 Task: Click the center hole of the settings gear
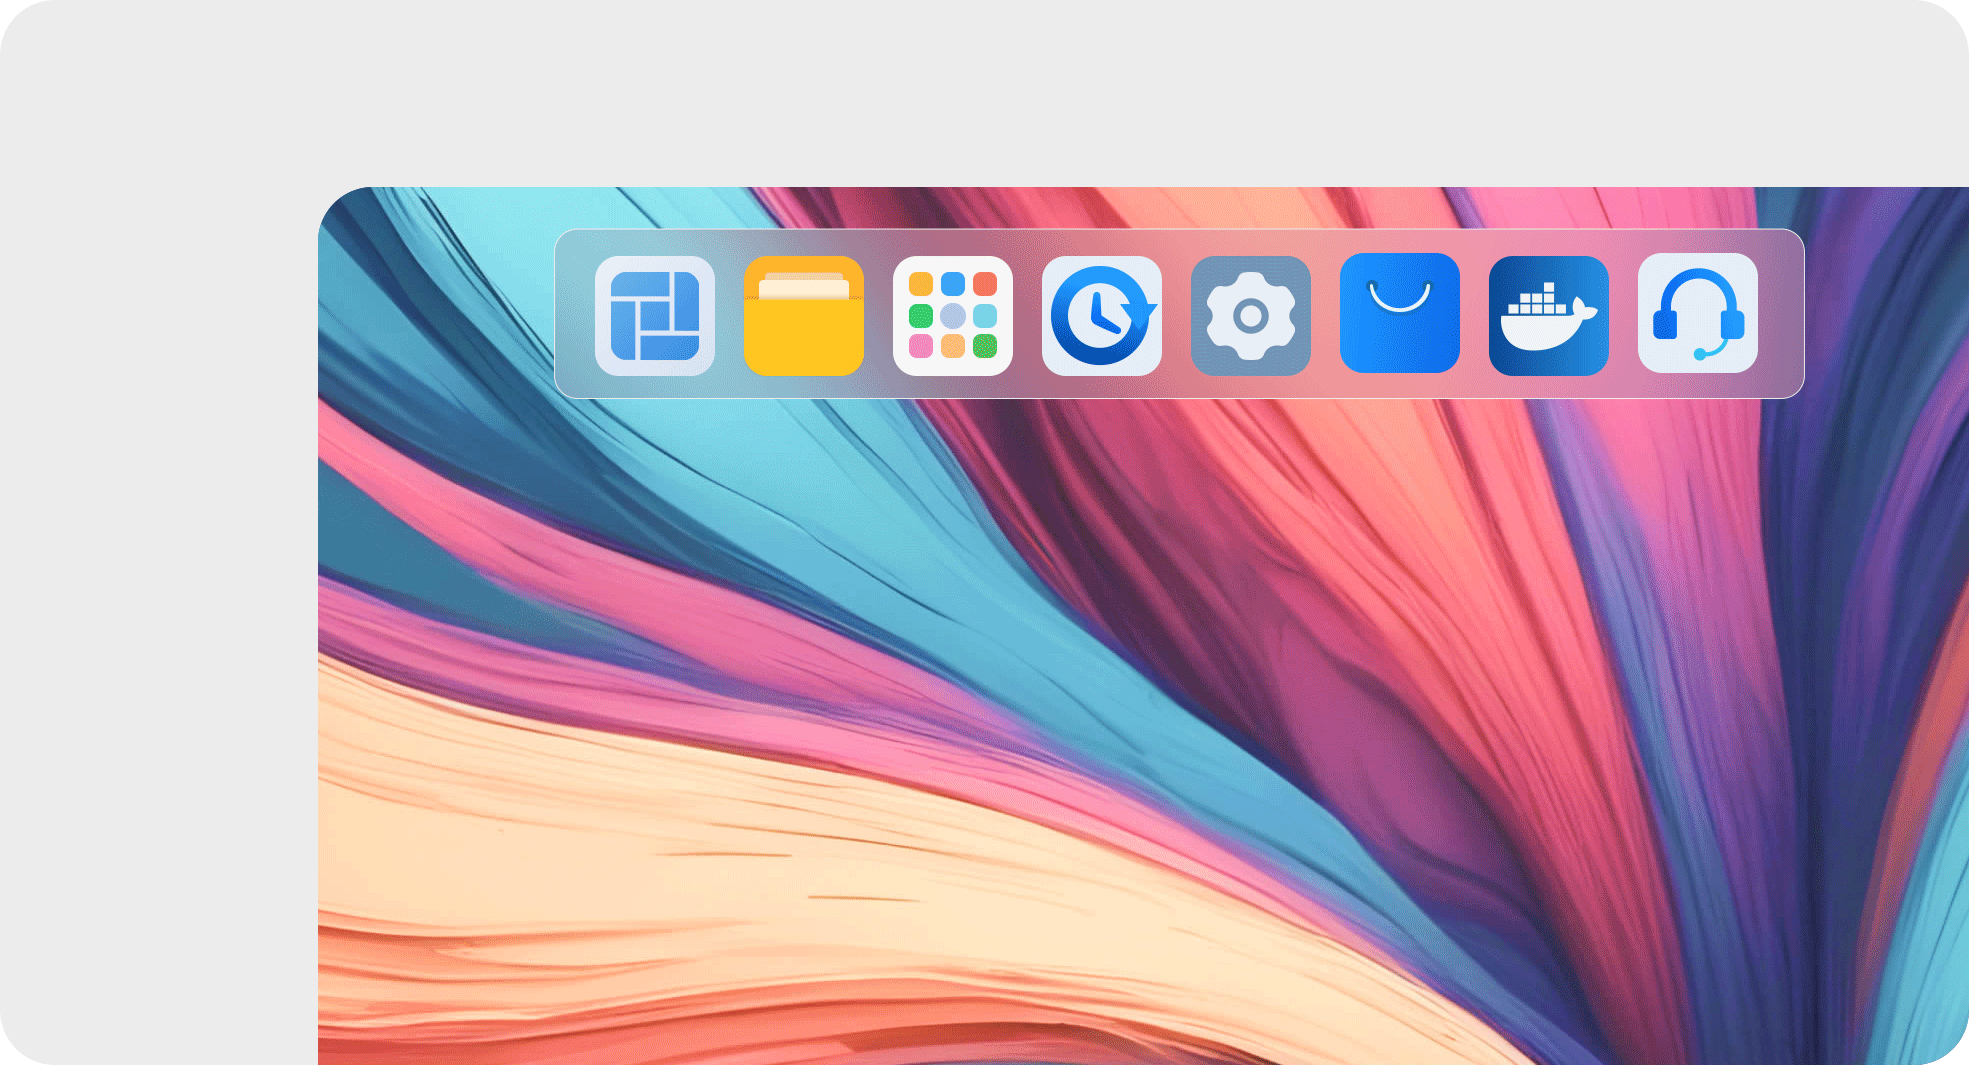[x=1250, y=317]
